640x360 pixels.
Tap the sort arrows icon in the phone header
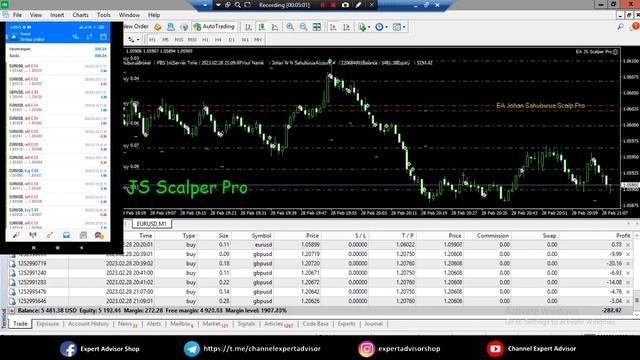[x=89, y=37]
